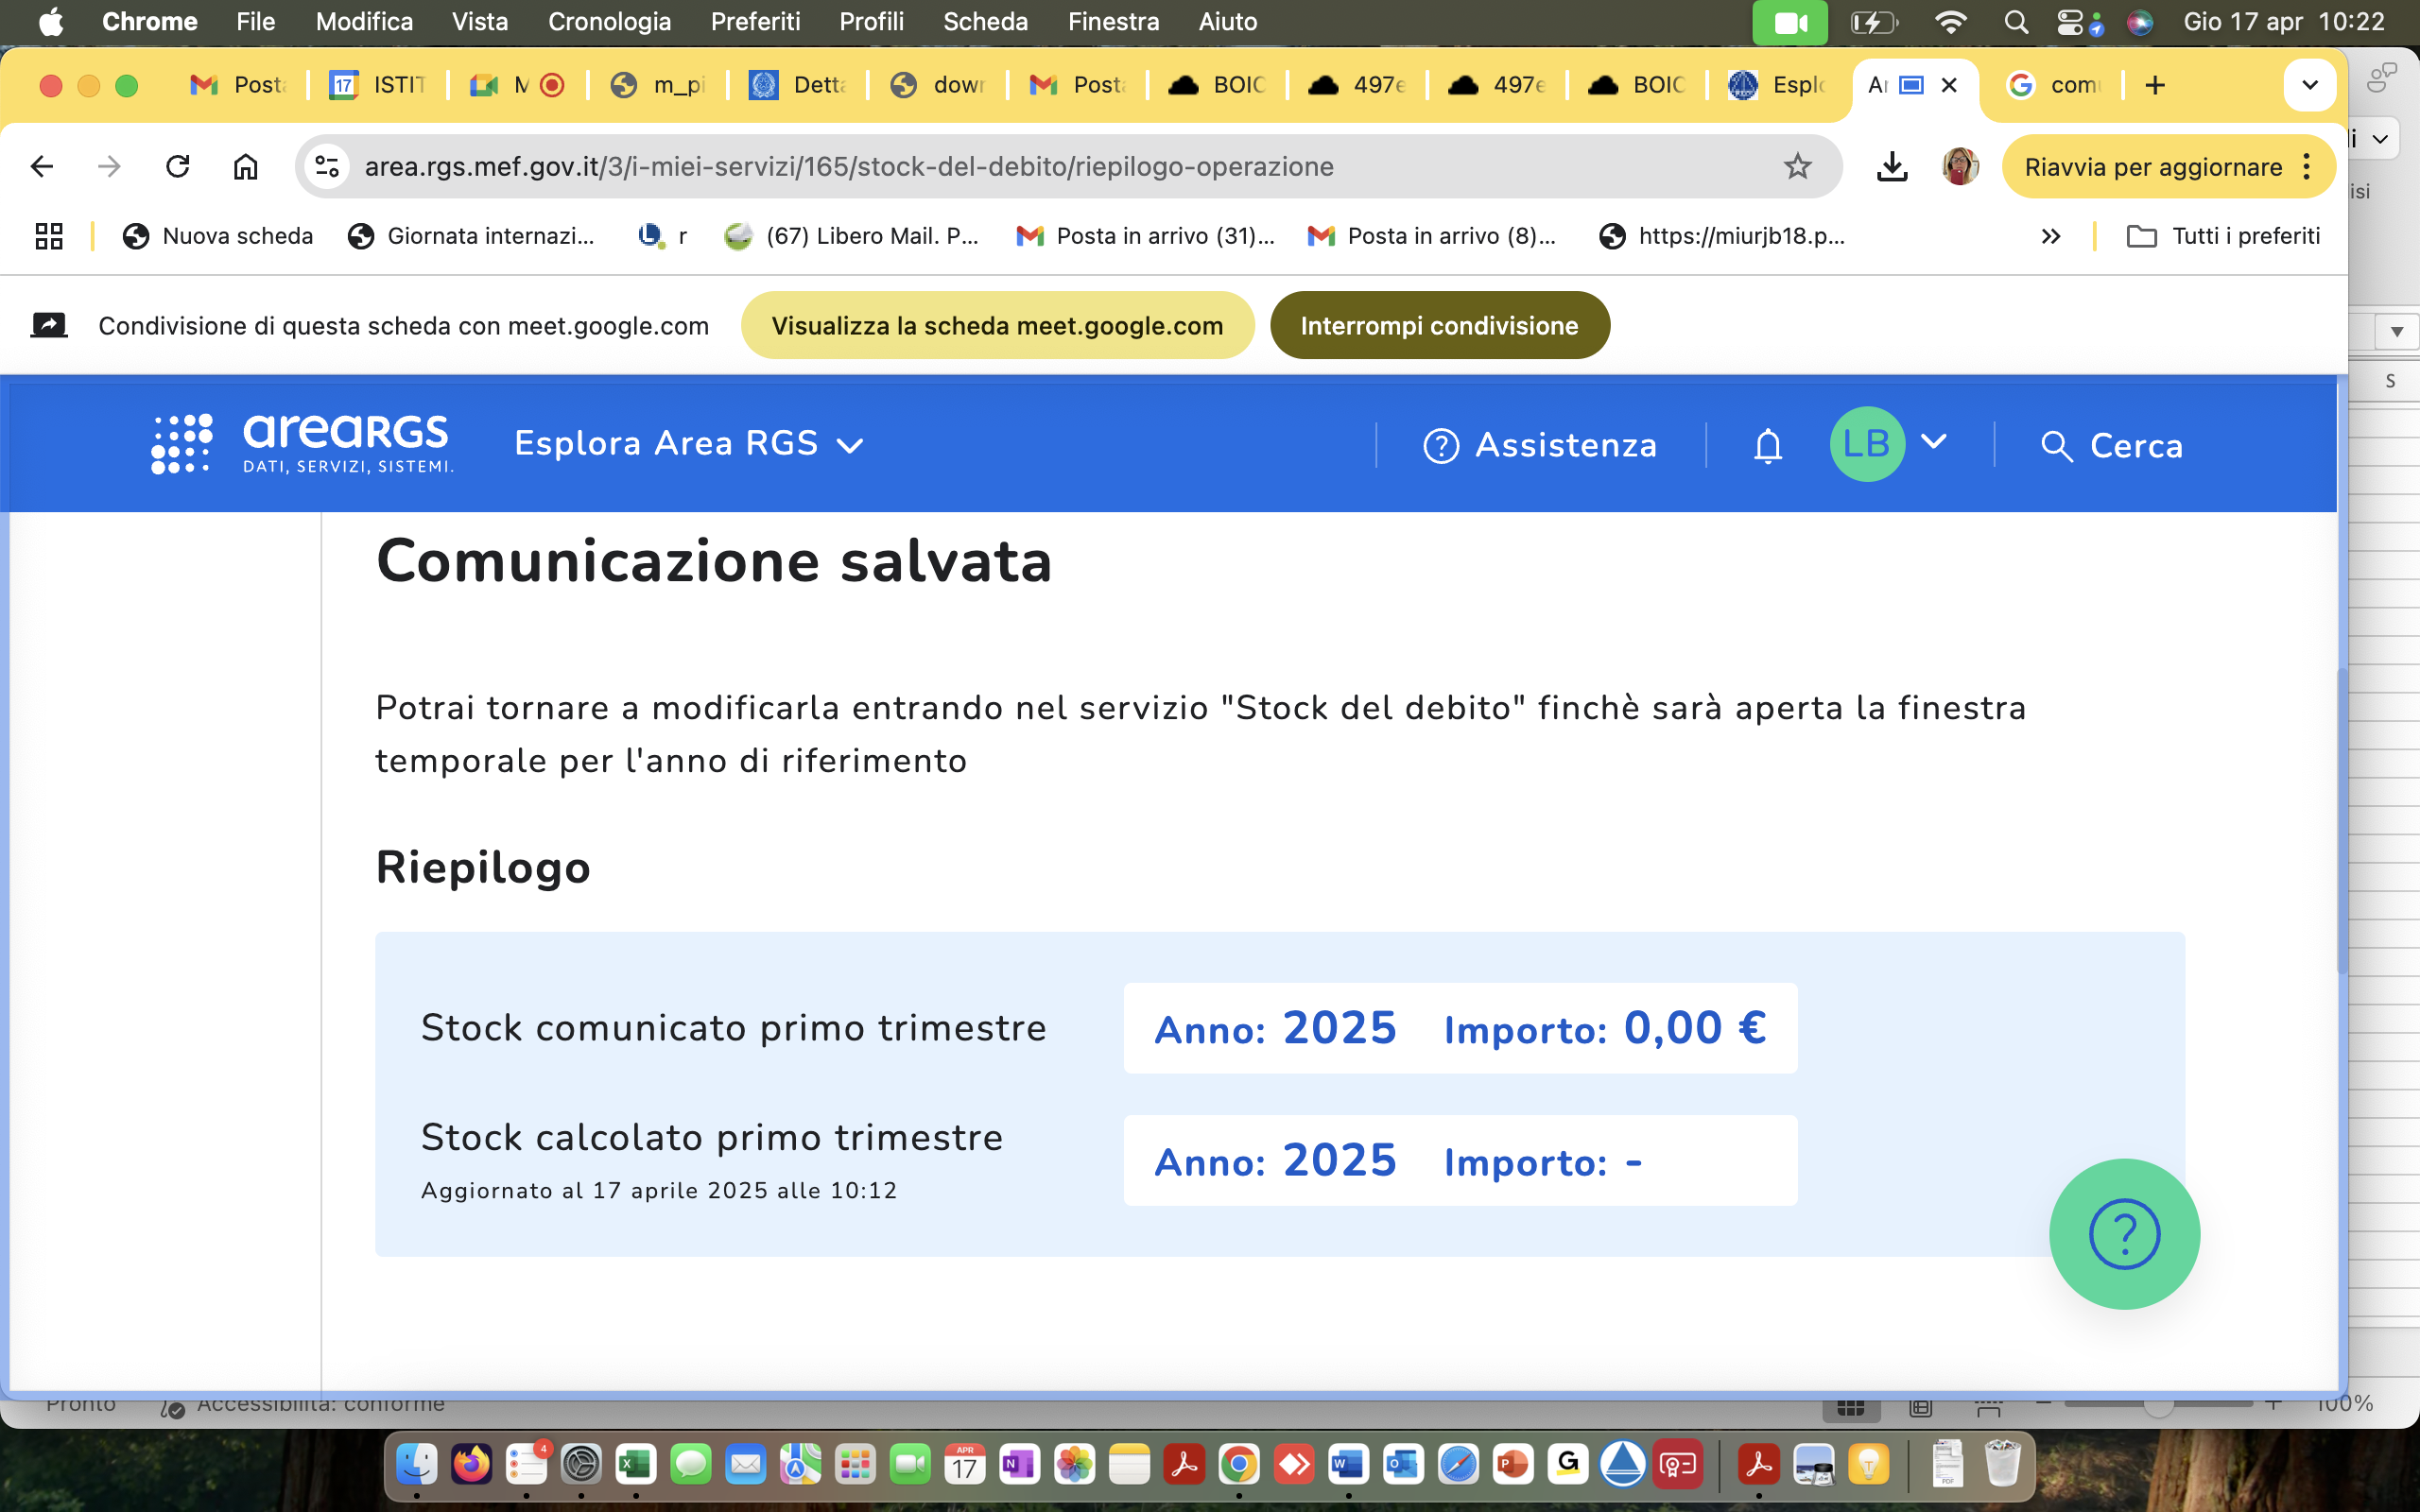
Task: Click Assistenza link in header
Action: (x=1540, y=445)
